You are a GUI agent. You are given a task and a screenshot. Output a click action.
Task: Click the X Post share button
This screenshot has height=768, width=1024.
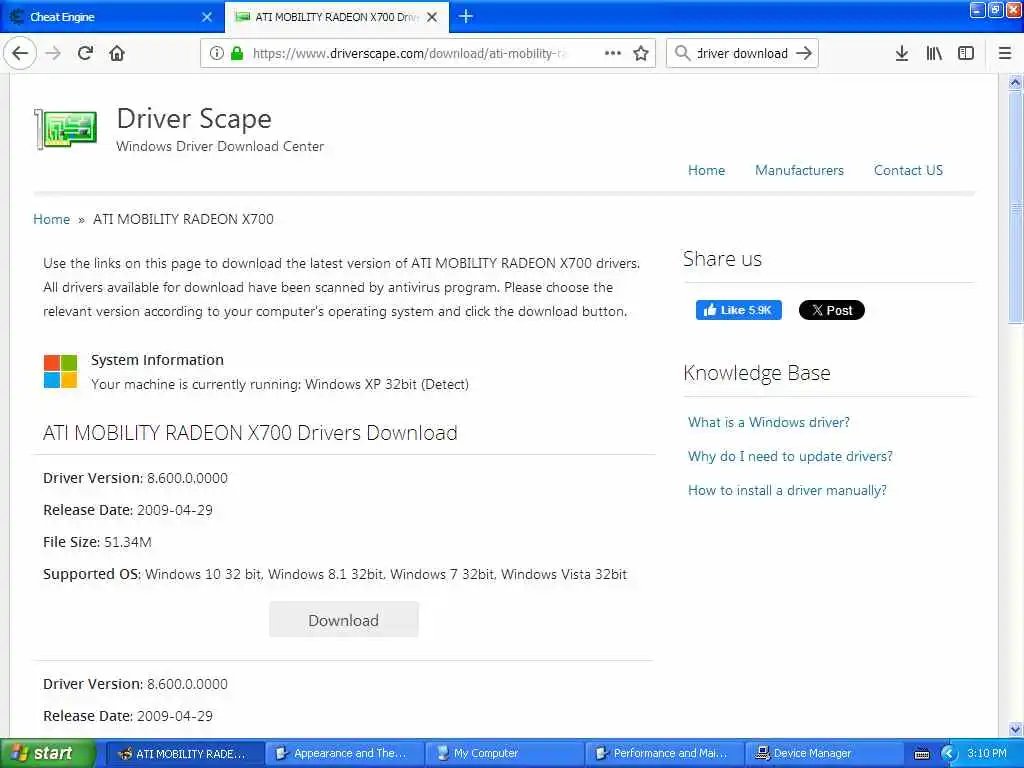[x=831, y=310]
